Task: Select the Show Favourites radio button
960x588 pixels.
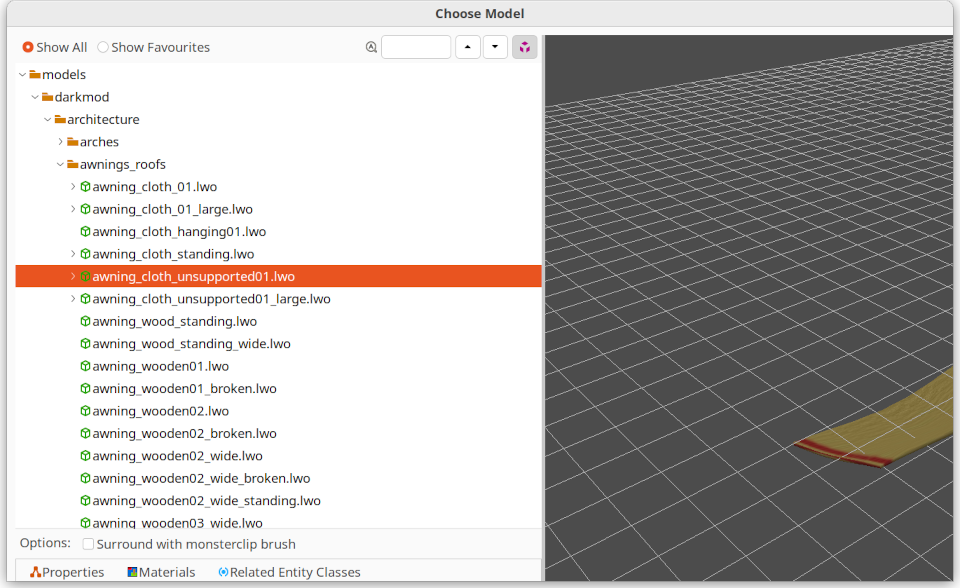Action: (103, 47)
